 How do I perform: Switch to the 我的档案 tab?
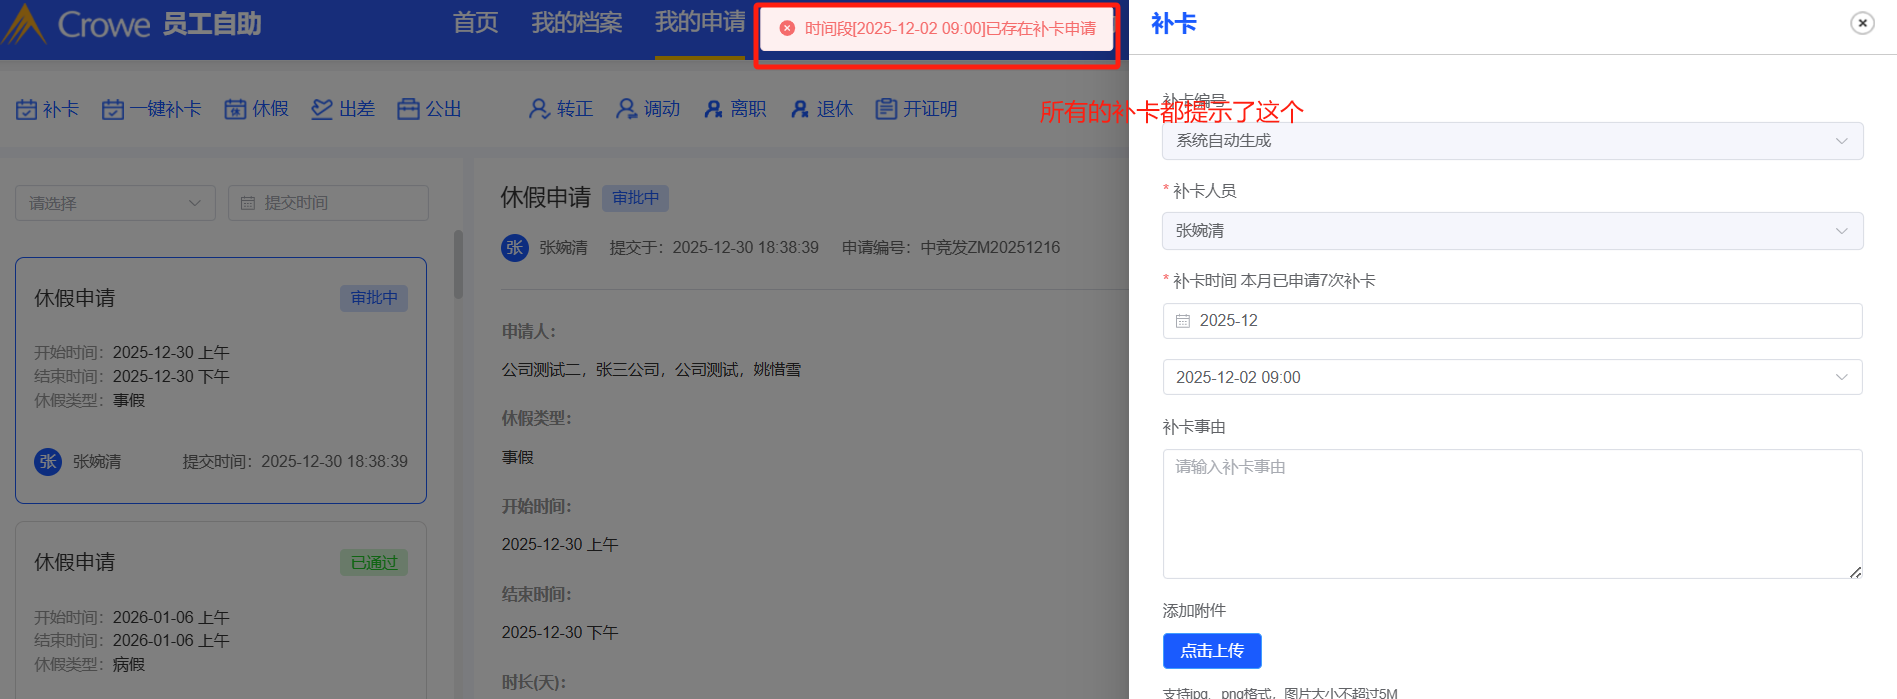pos(577,23)
